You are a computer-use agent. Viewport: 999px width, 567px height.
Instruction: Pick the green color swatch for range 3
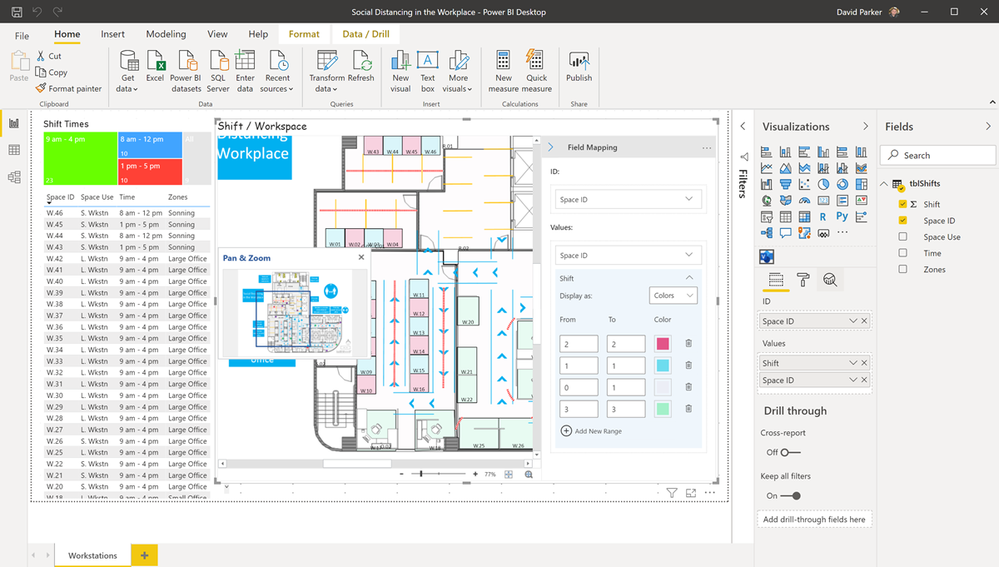pos(663,409)
